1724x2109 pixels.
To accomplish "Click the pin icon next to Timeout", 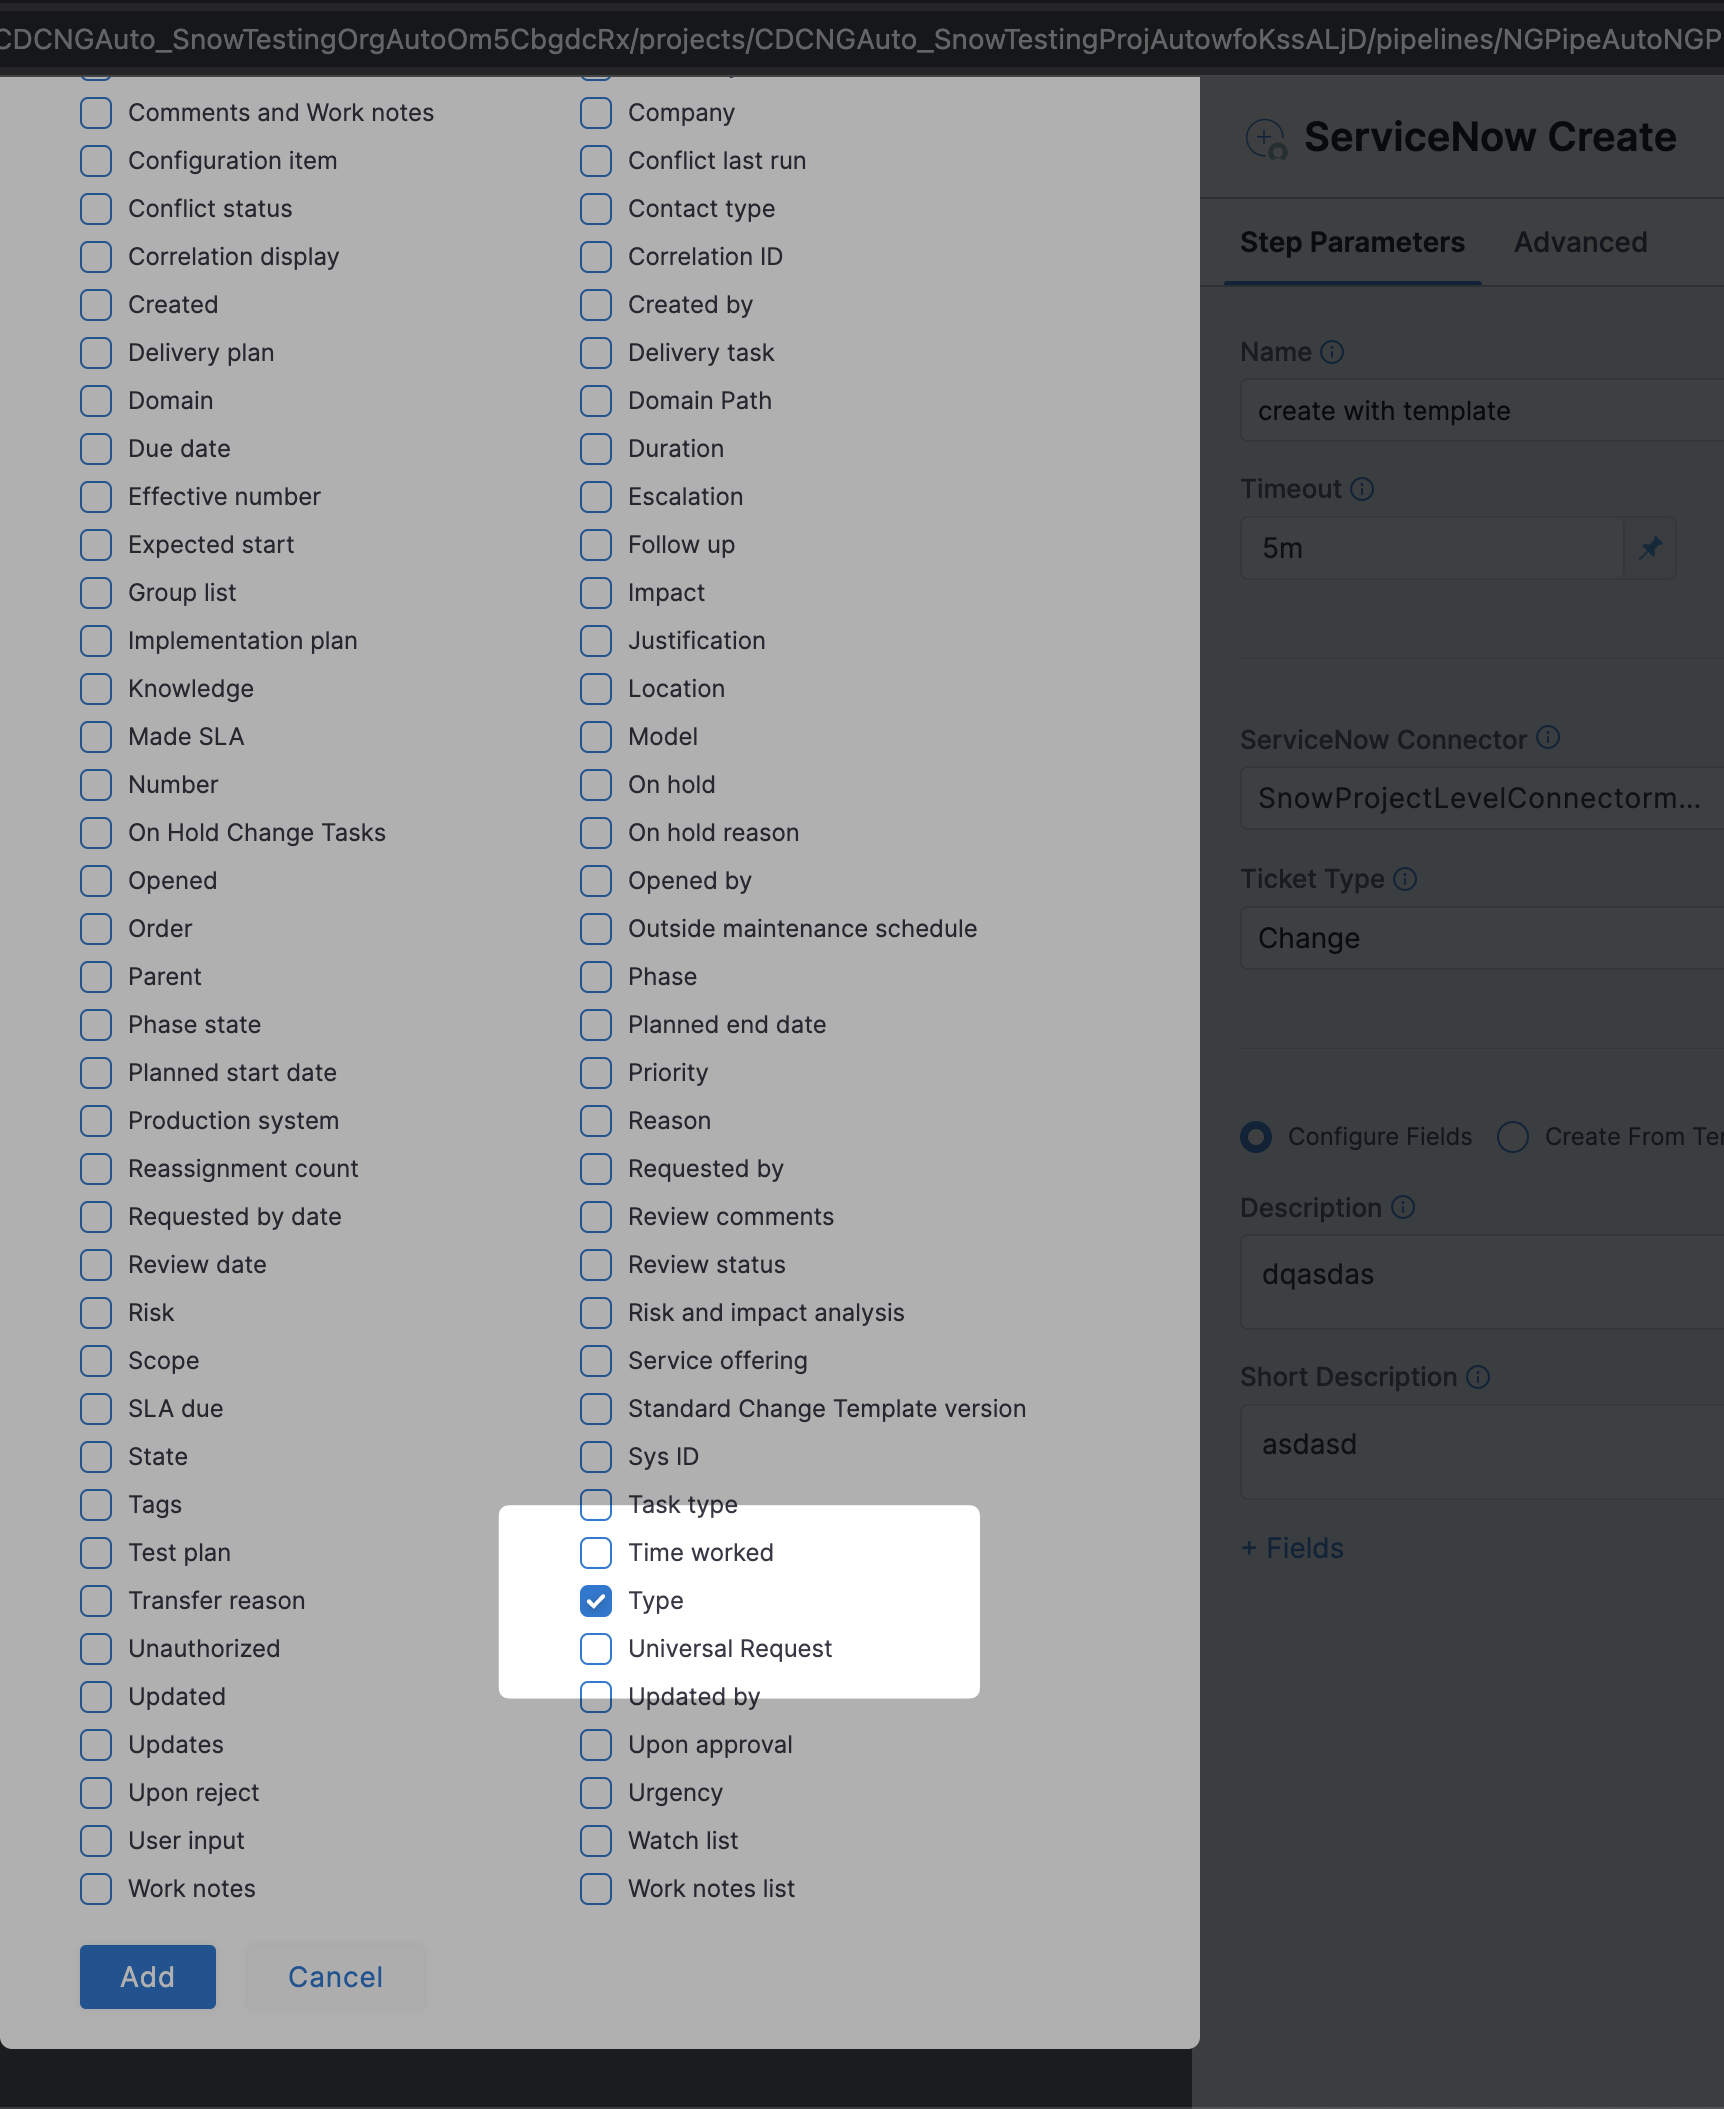I will [1650, 548].
